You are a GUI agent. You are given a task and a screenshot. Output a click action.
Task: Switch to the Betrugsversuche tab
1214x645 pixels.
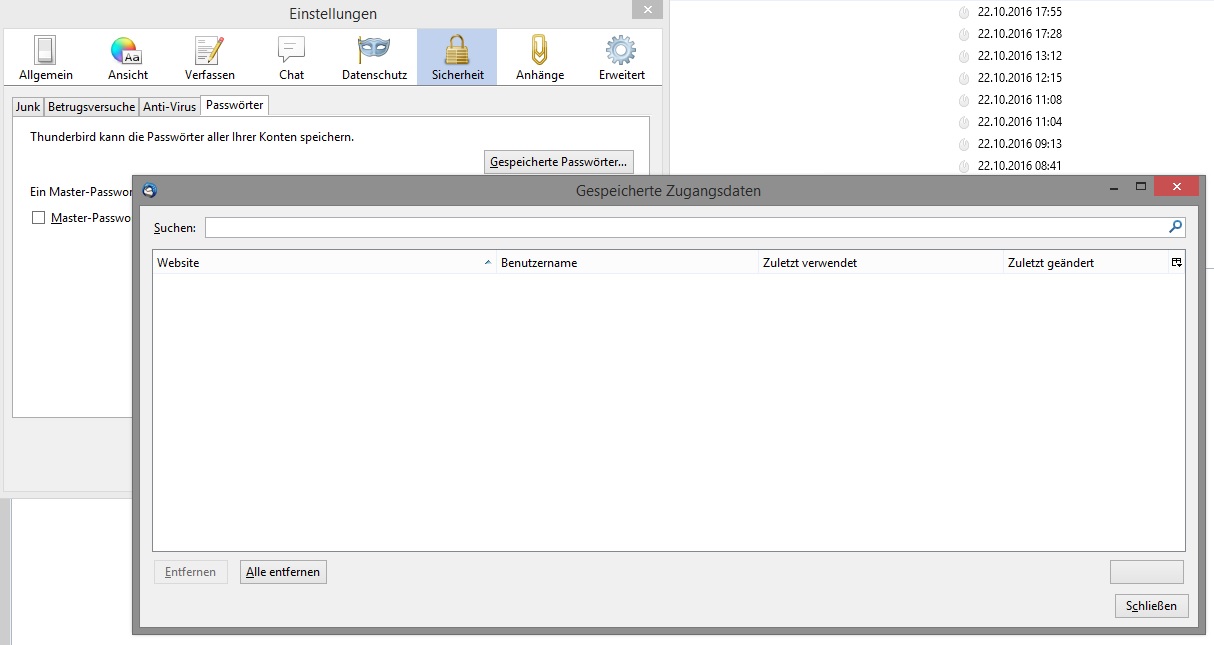point(91,106)
